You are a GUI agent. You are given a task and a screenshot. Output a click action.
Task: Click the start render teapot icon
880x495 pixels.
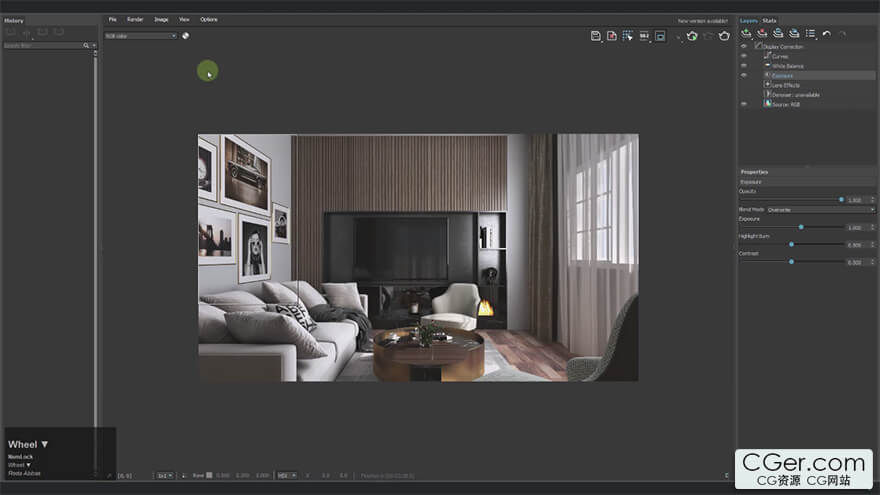click(x=724, y=36)
